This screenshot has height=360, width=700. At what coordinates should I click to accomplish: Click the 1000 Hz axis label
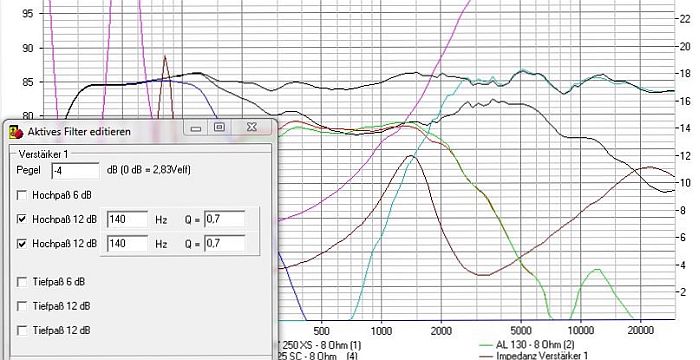(381, 331)
